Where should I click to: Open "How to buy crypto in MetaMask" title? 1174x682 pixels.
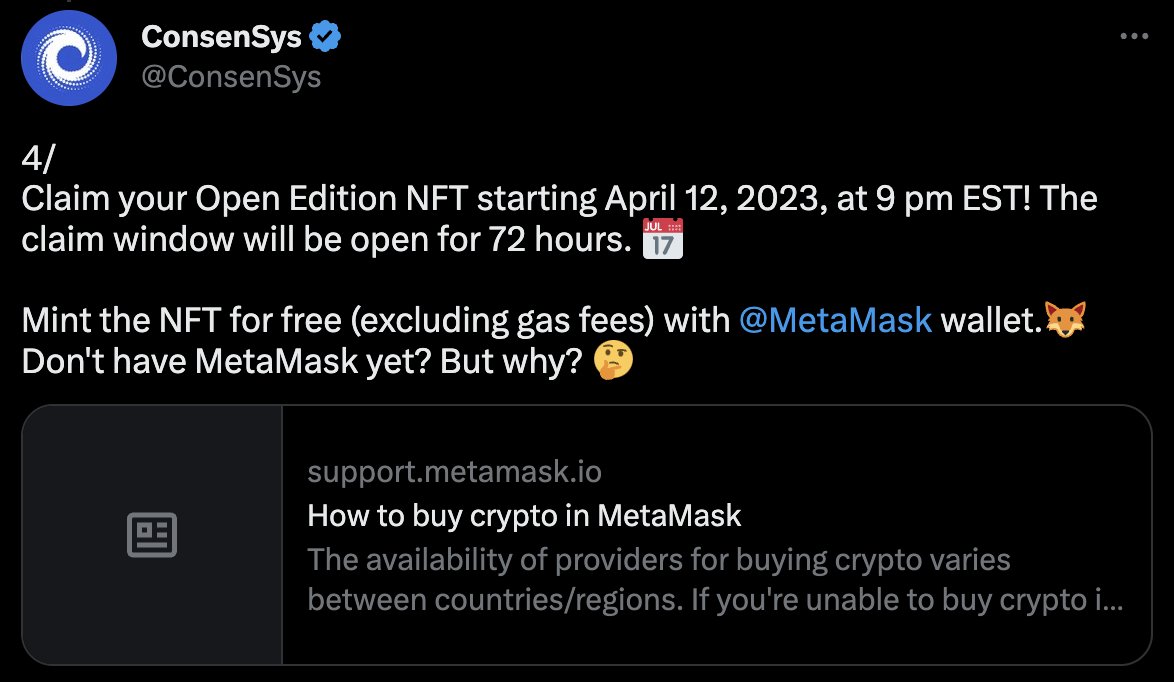point(524,516)
